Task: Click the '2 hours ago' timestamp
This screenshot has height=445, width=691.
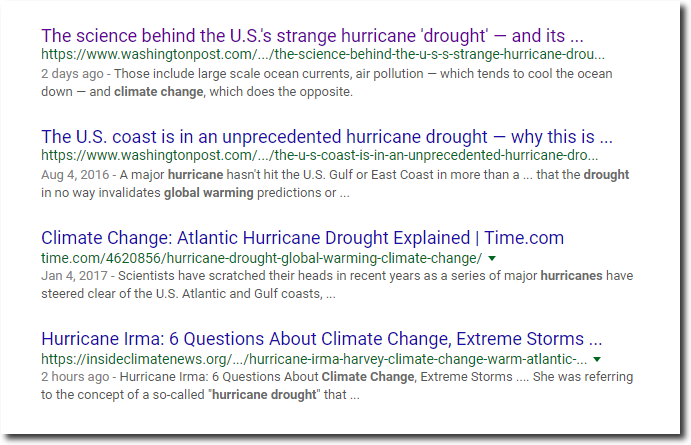Action: 75,377
